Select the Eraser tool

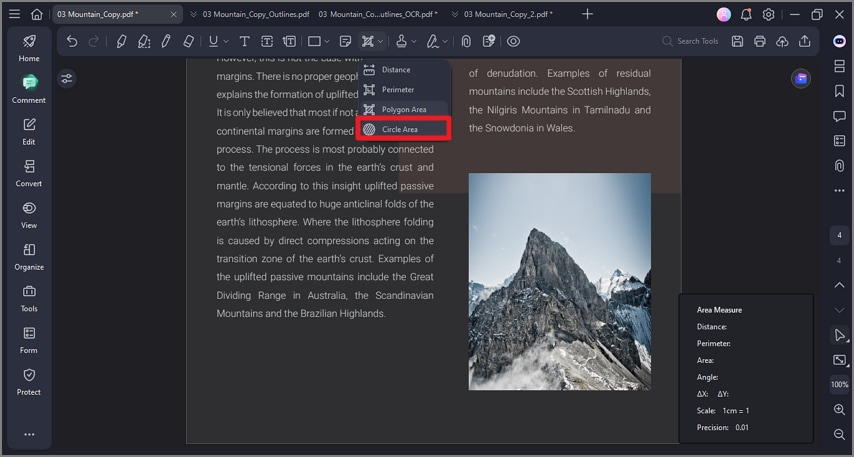[188, 41]
